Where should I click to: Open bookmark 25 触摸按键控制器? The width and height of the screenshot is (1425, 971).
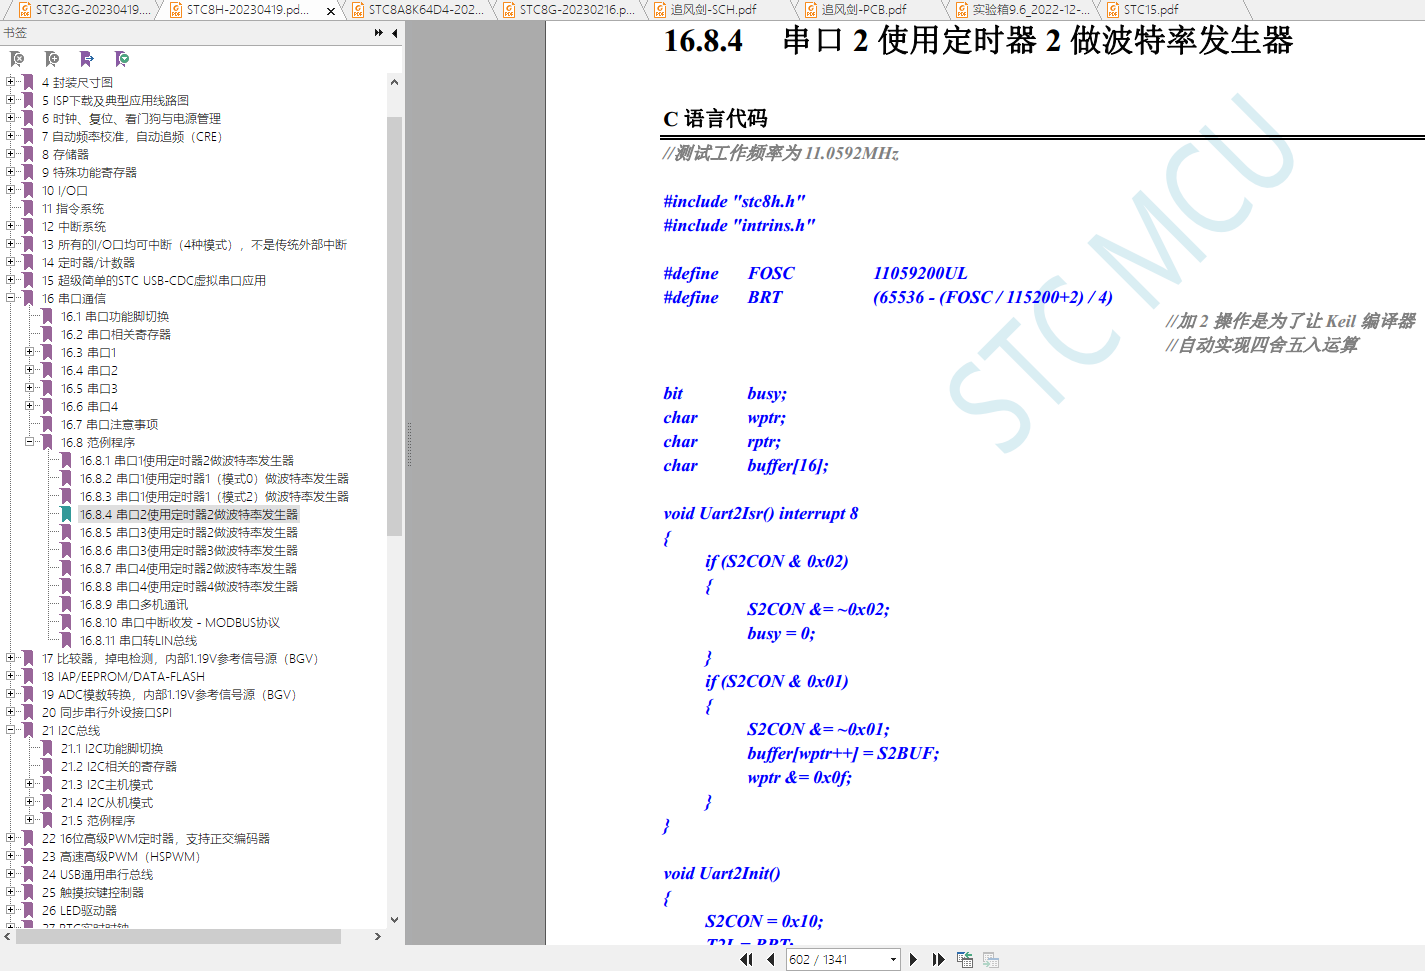[93, 893]
